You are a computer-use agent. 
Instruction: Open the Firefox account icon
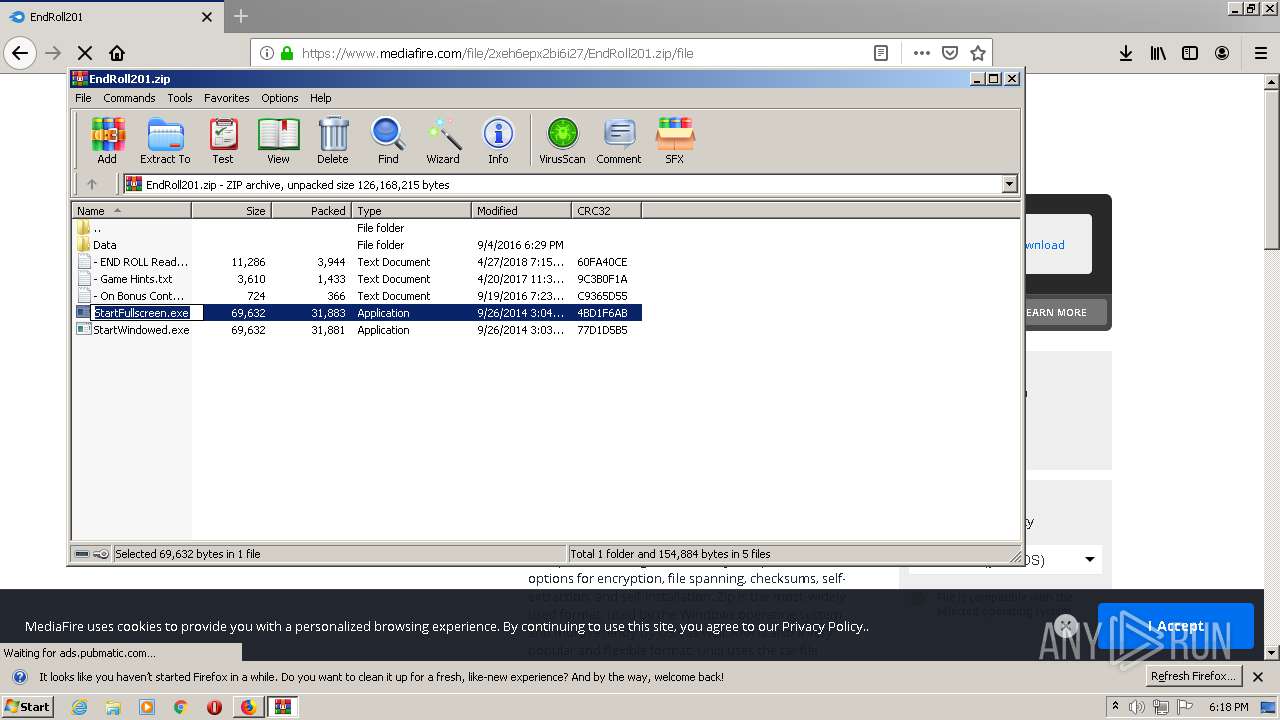click(x=1222, y=53)
